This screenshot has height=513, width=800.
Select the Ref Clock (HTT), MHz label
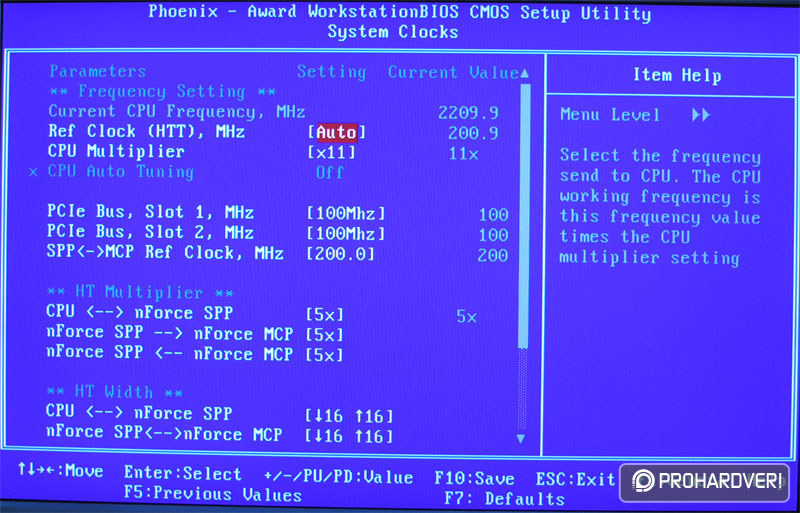point(146,132)
